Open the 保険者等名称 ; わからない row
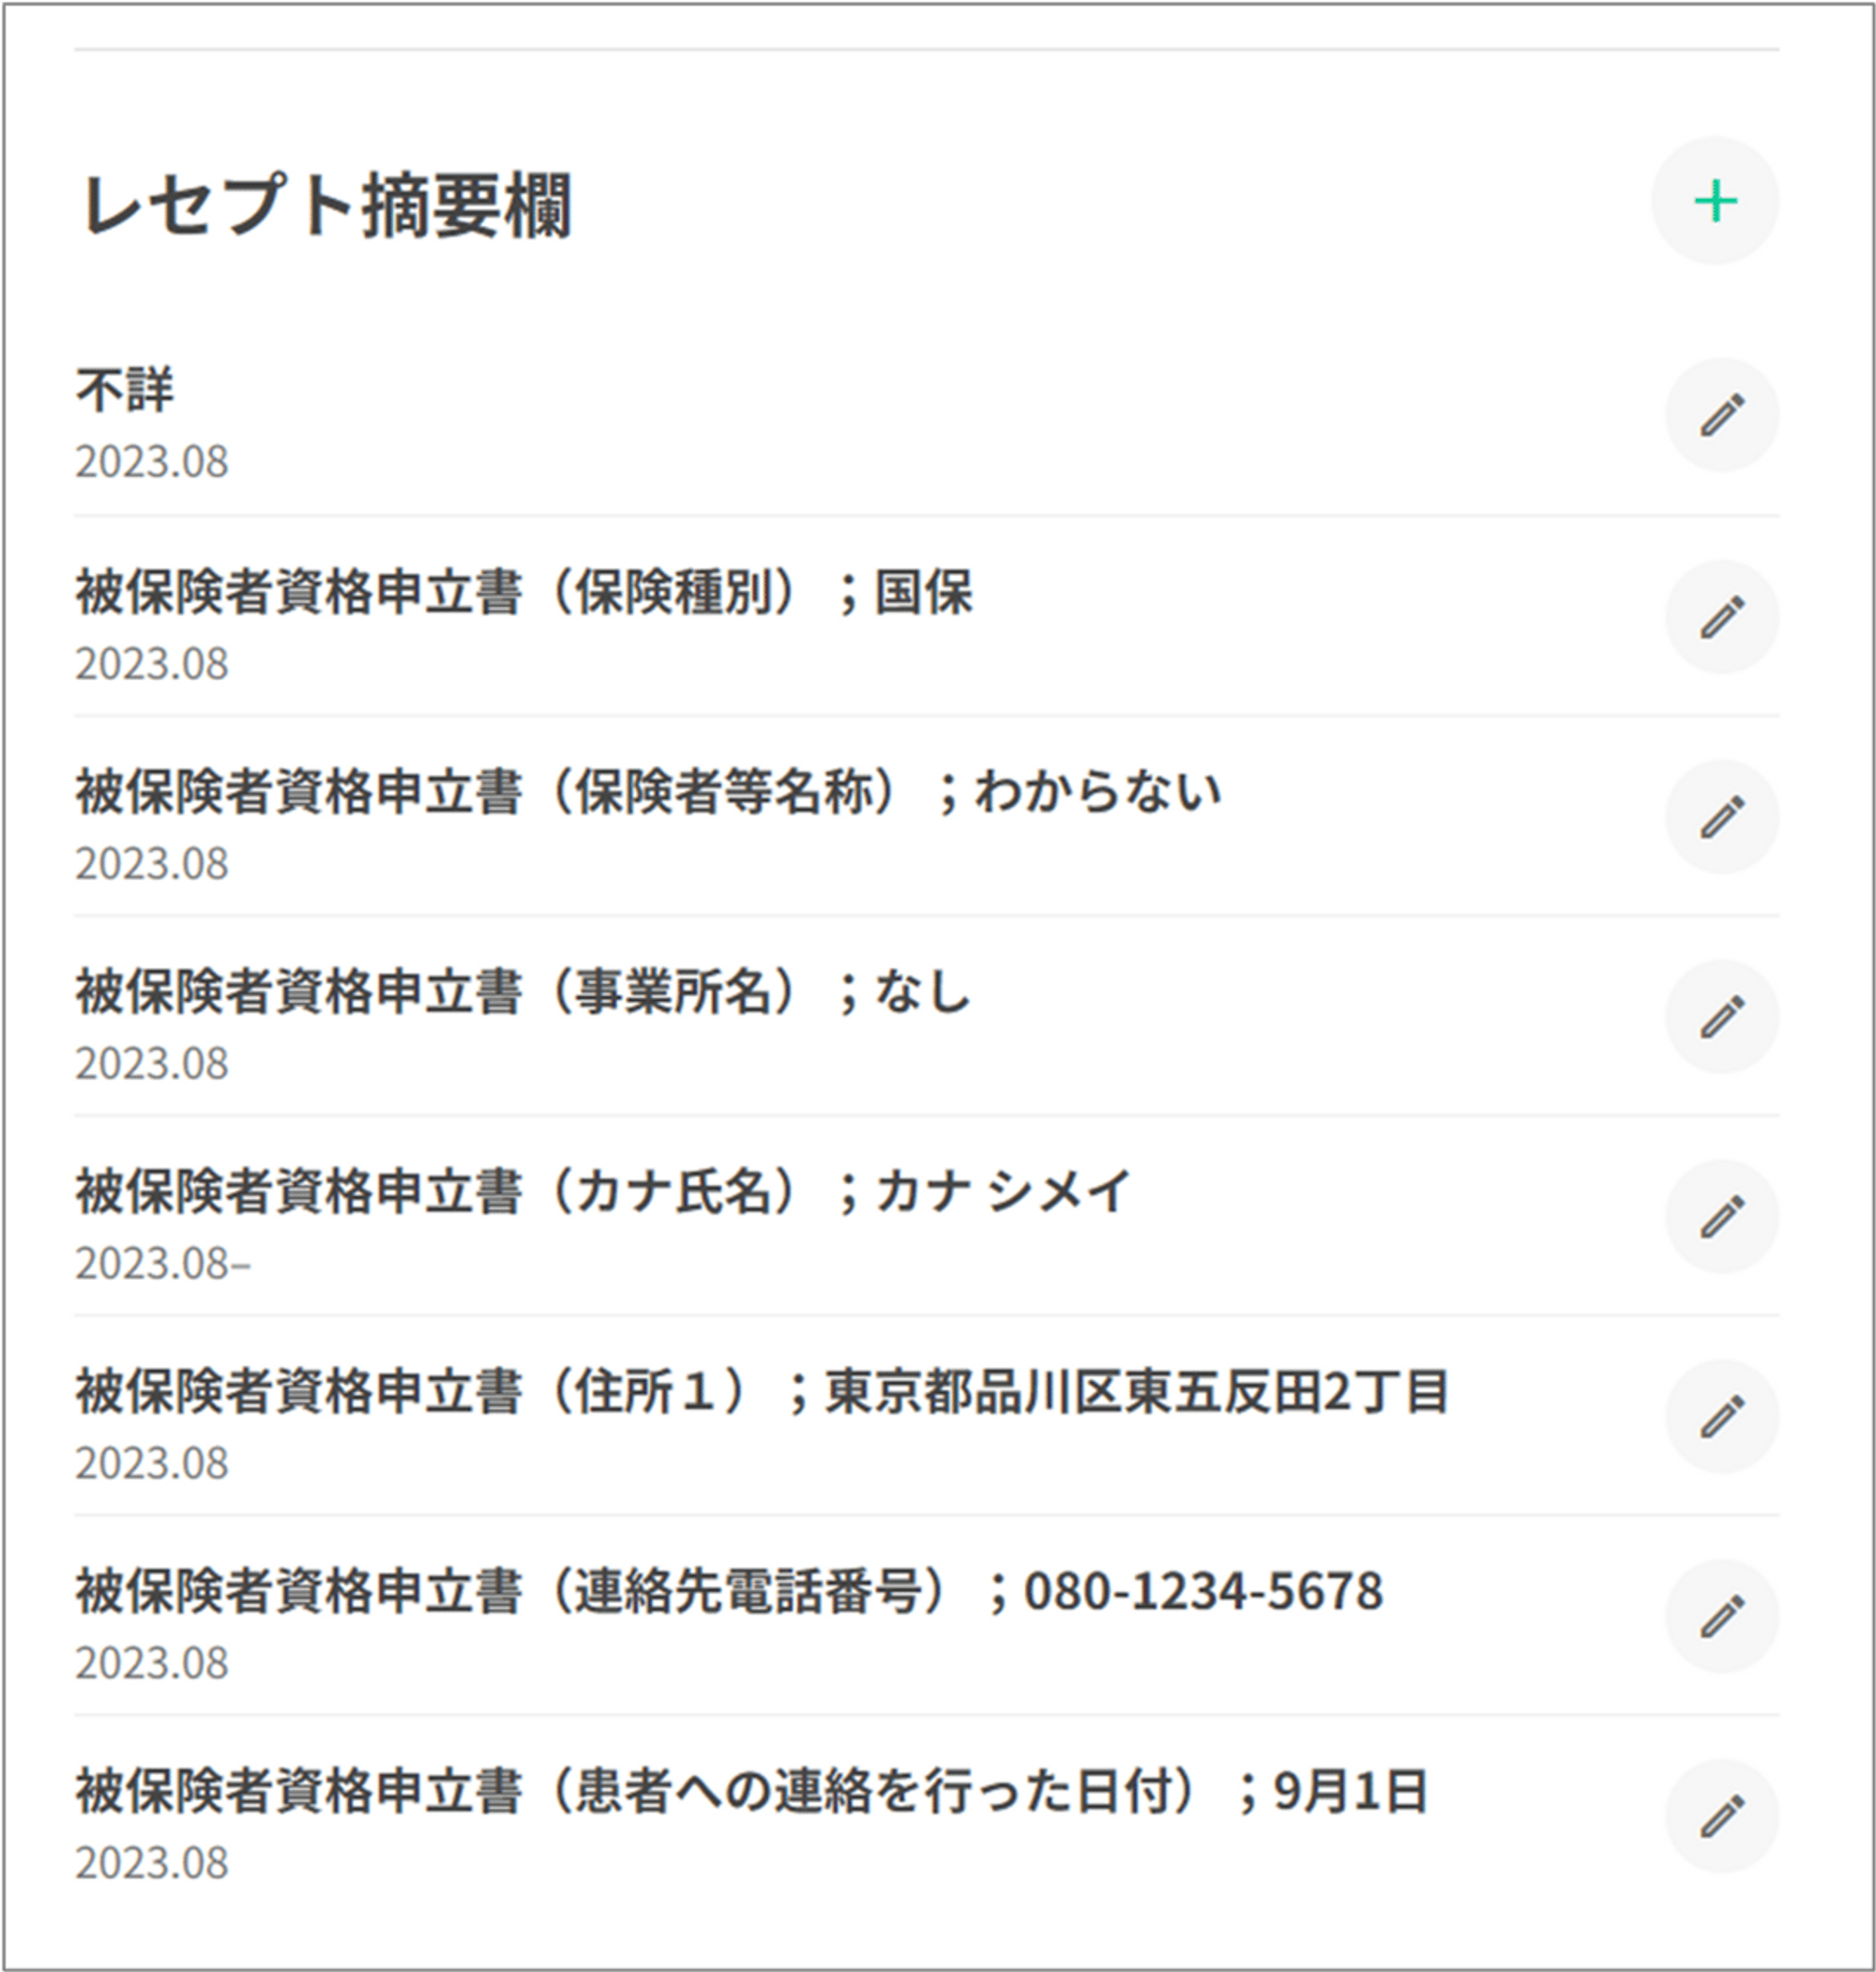Screen dimensions: 1876x1972 click(648, 791)
